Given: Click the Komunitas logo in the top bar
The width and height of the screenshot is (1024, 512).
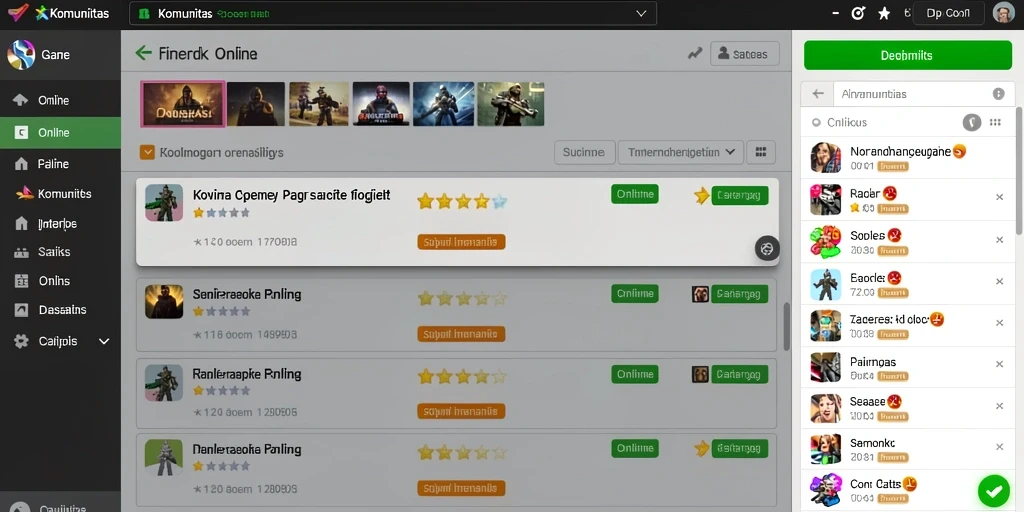Looking at the screenshot, I should 72,13.
